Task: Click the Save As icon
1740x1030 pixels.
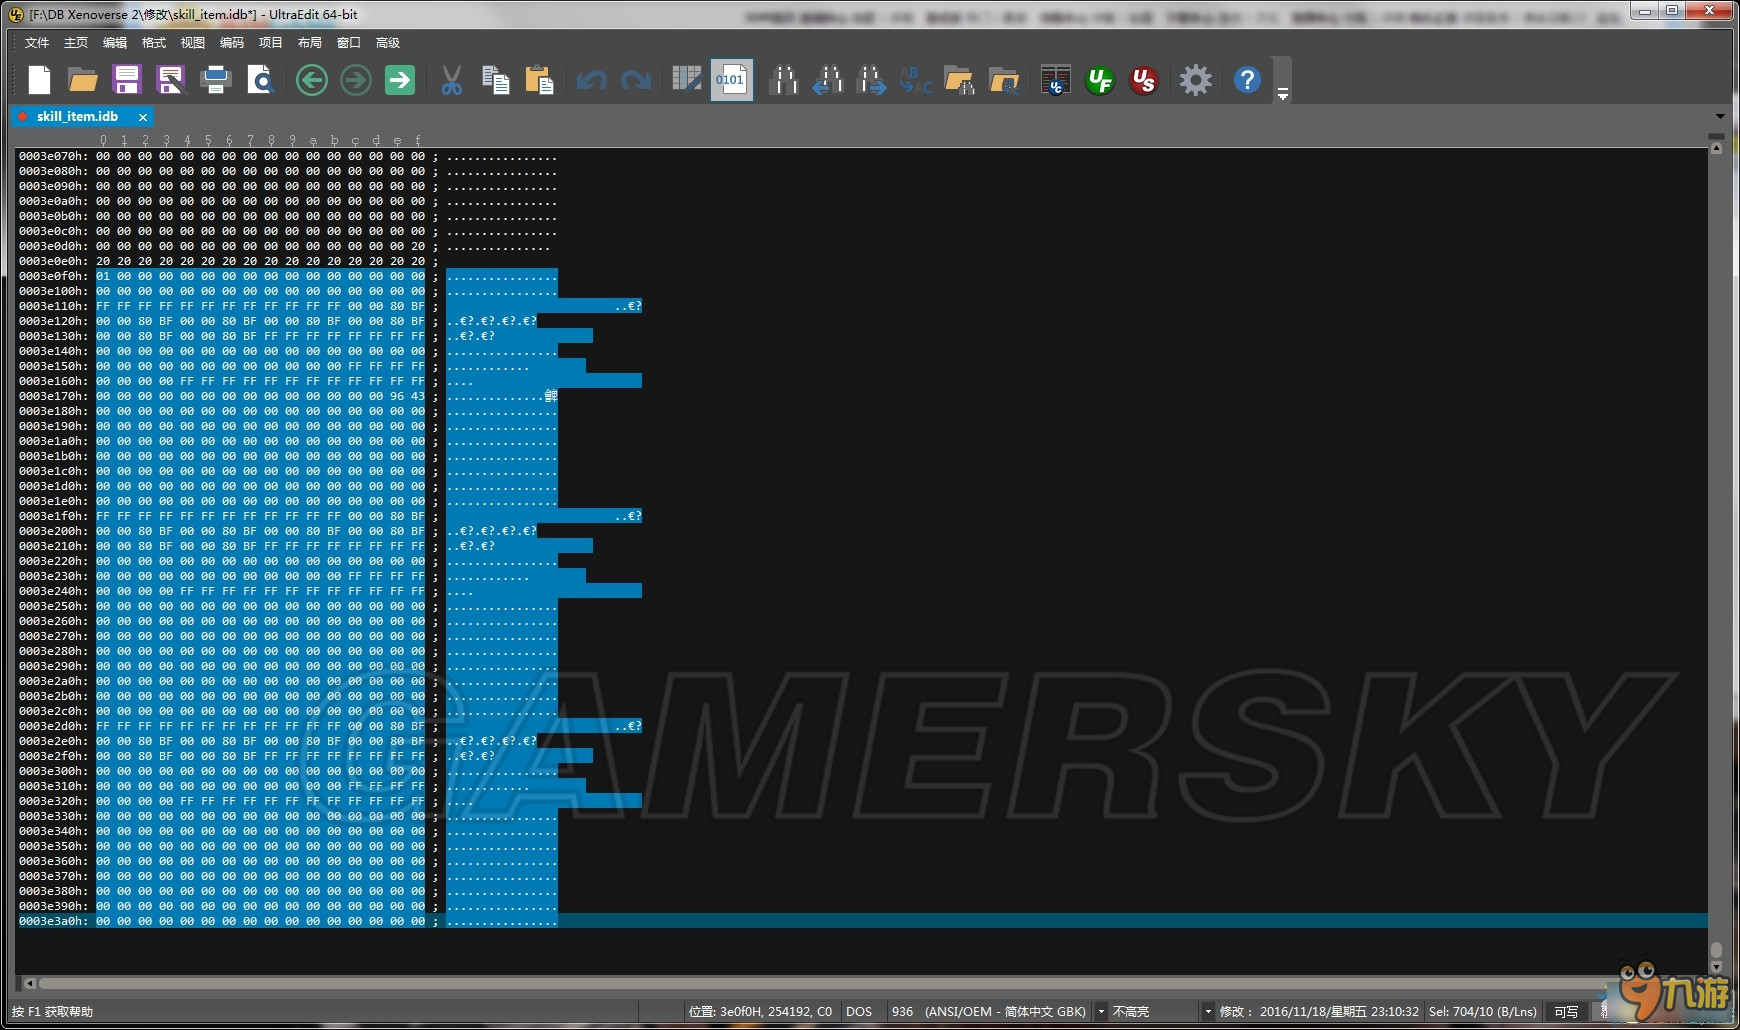Action: 171,80
